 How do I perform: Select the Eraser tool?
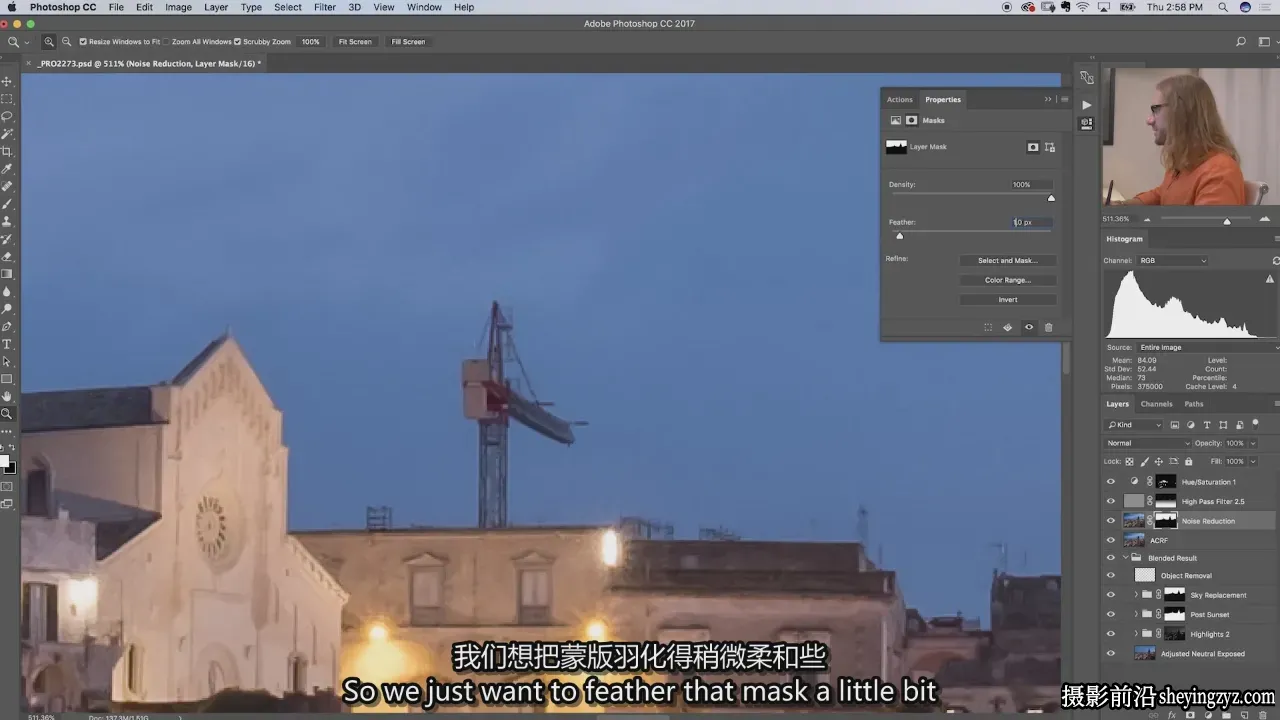7,256
